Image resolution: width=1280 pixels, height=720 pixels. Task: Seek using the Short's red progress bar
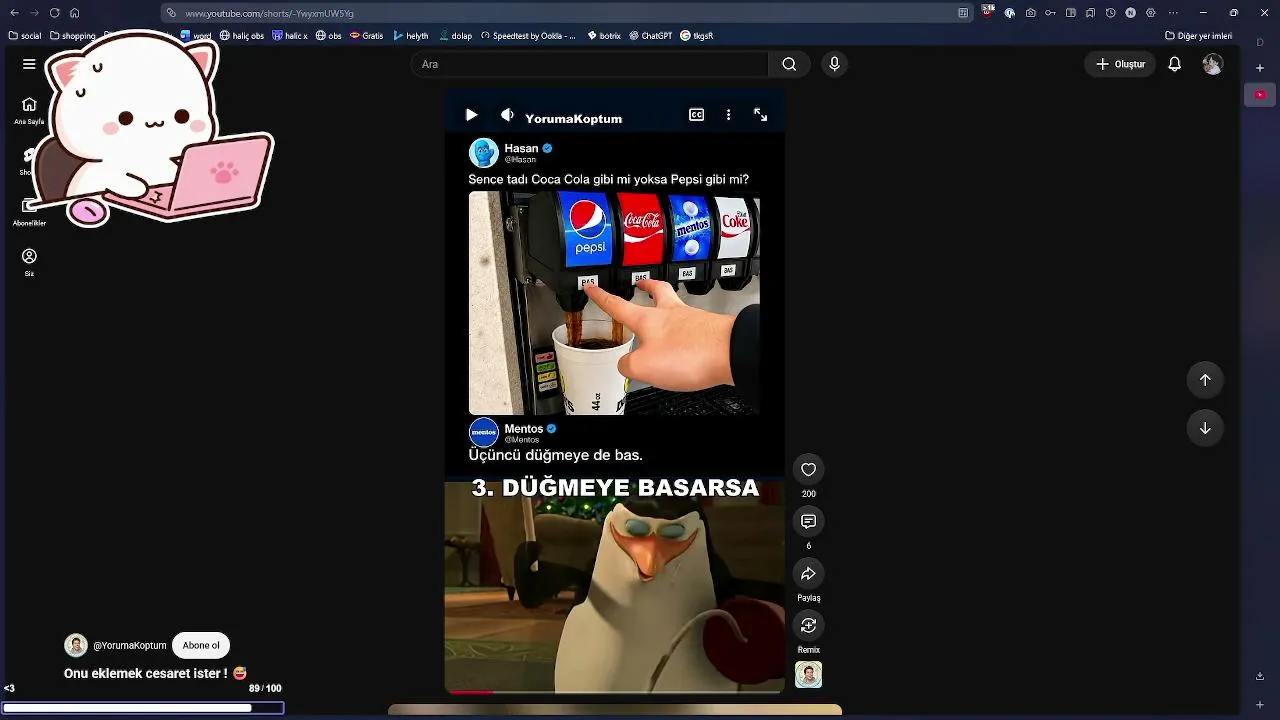pyautogui.click(x=615, y=691)
